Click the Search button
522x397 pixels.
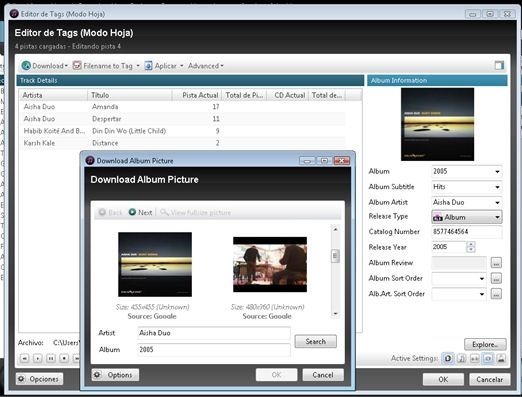pos(316,341)
